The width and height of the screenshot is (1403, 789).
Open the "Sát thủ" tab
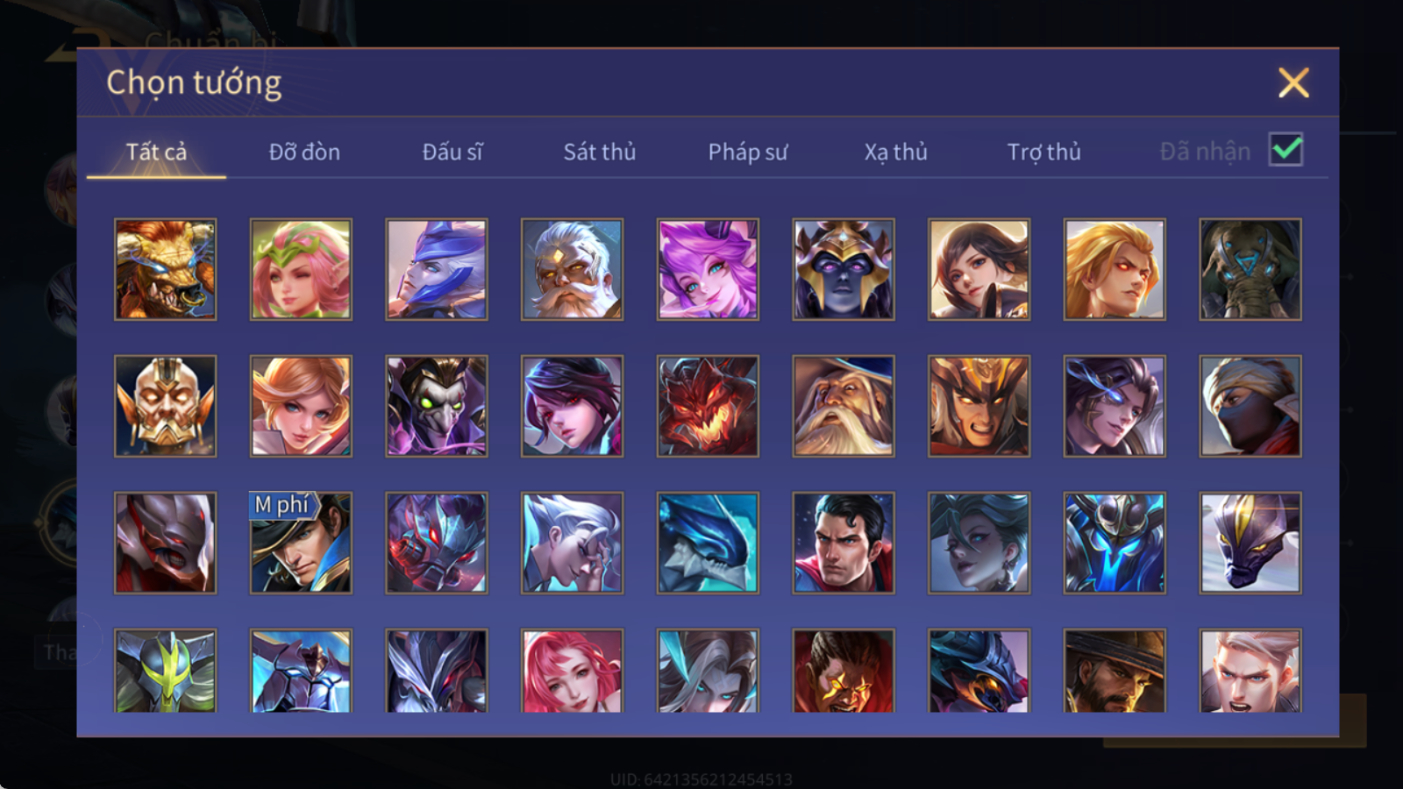[x=599, y=152]
